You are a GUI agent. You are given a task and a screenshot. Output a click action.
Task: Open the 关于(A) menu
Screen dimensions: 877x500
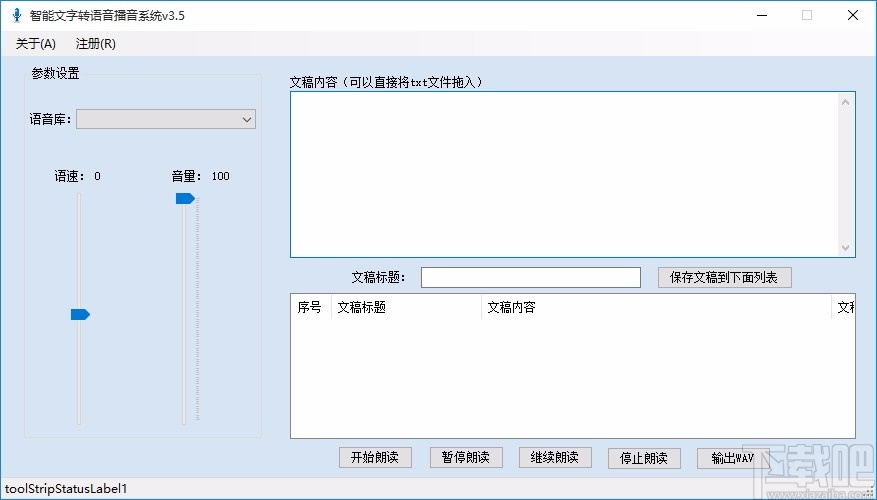pos(36,44)
